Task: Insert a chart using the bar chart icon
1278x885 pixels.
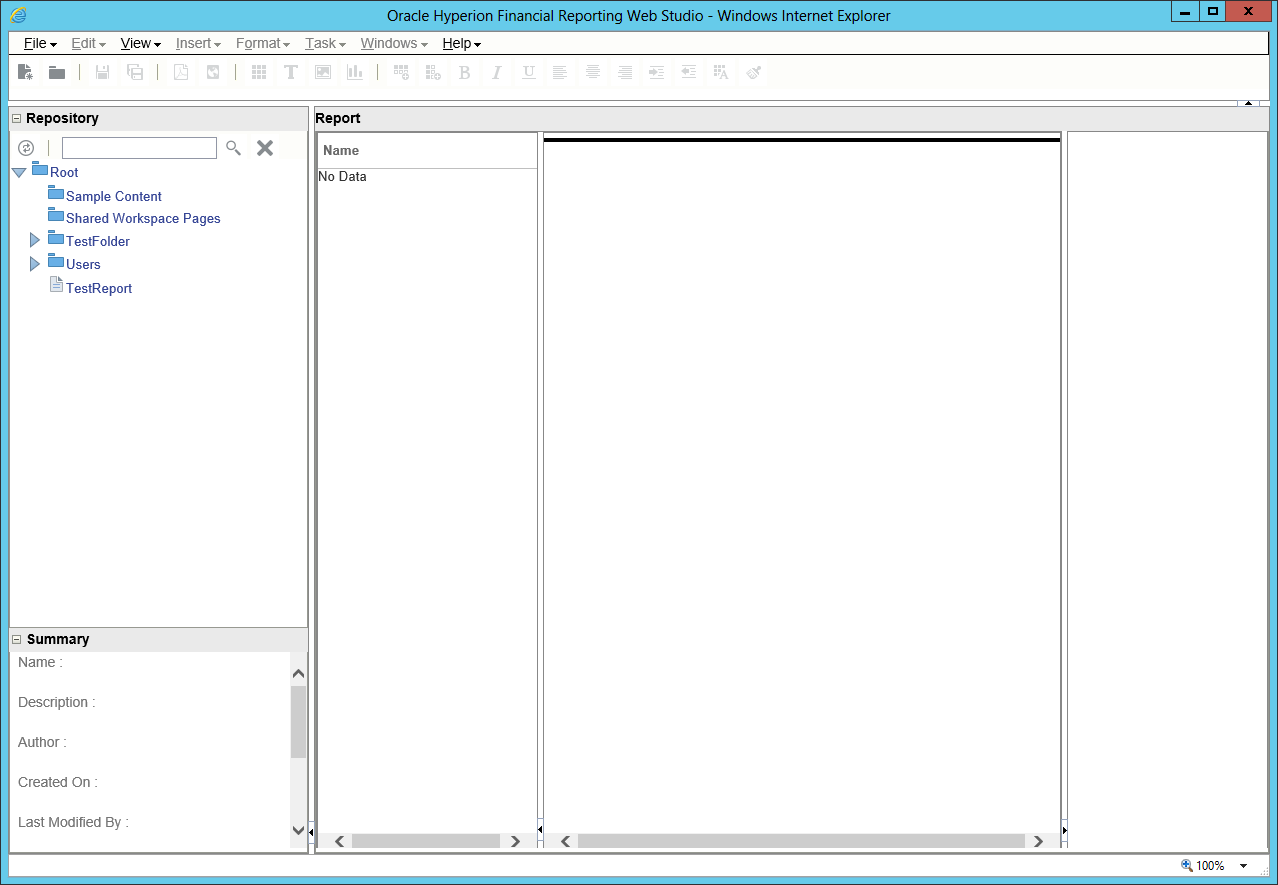Action: click(355, 72)
